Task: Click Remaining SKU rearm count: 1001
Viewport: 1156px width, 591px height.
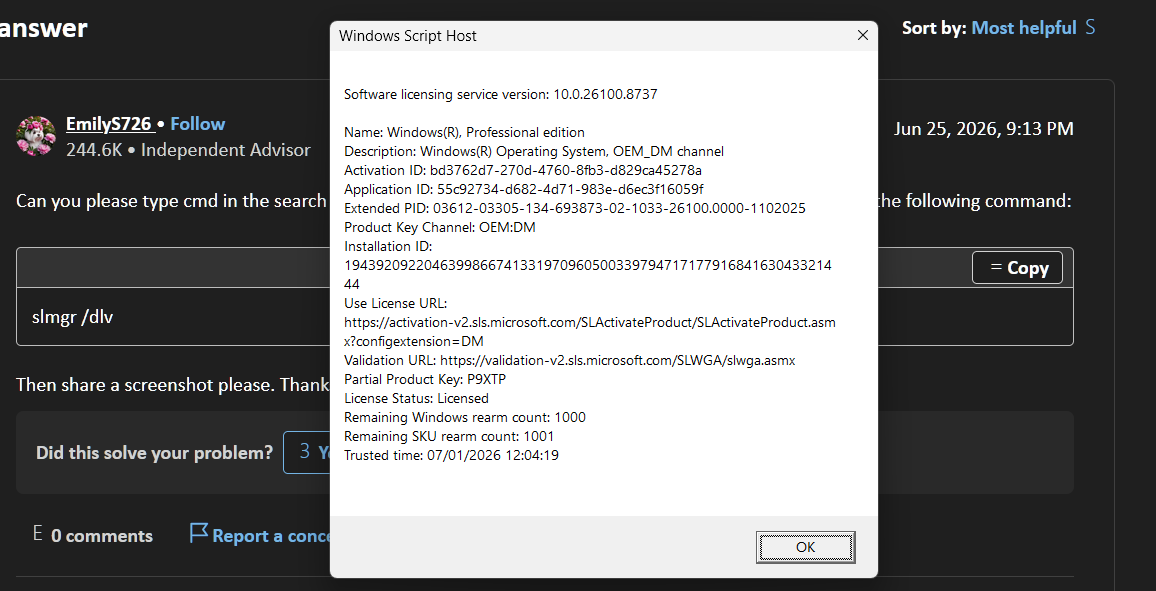Action: [449, 436]
